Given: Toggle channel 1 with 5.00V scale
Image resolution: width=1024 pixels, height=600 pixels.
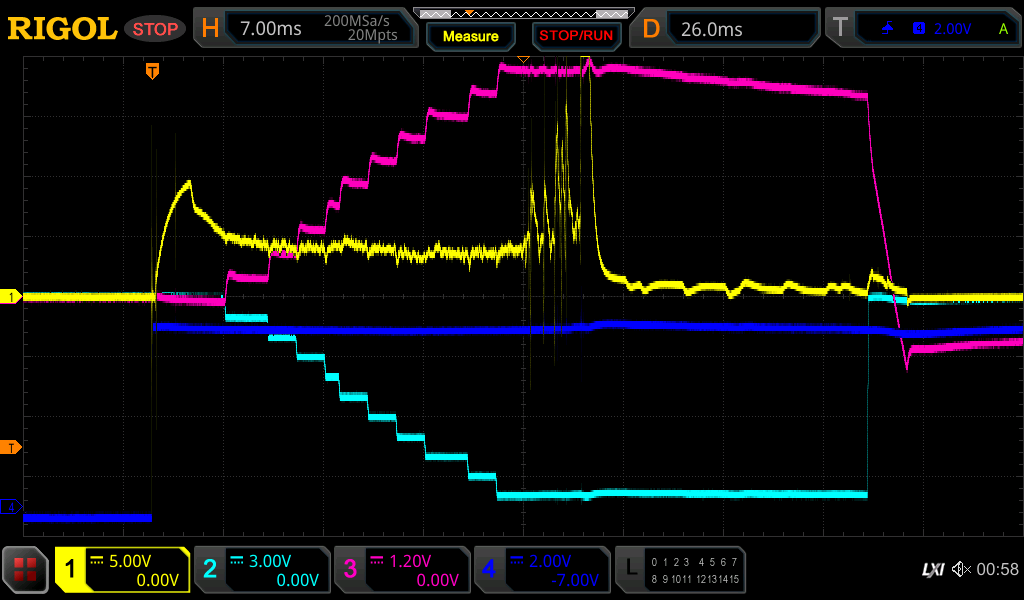Looking at the screenshot, I should tap(122, 570).
